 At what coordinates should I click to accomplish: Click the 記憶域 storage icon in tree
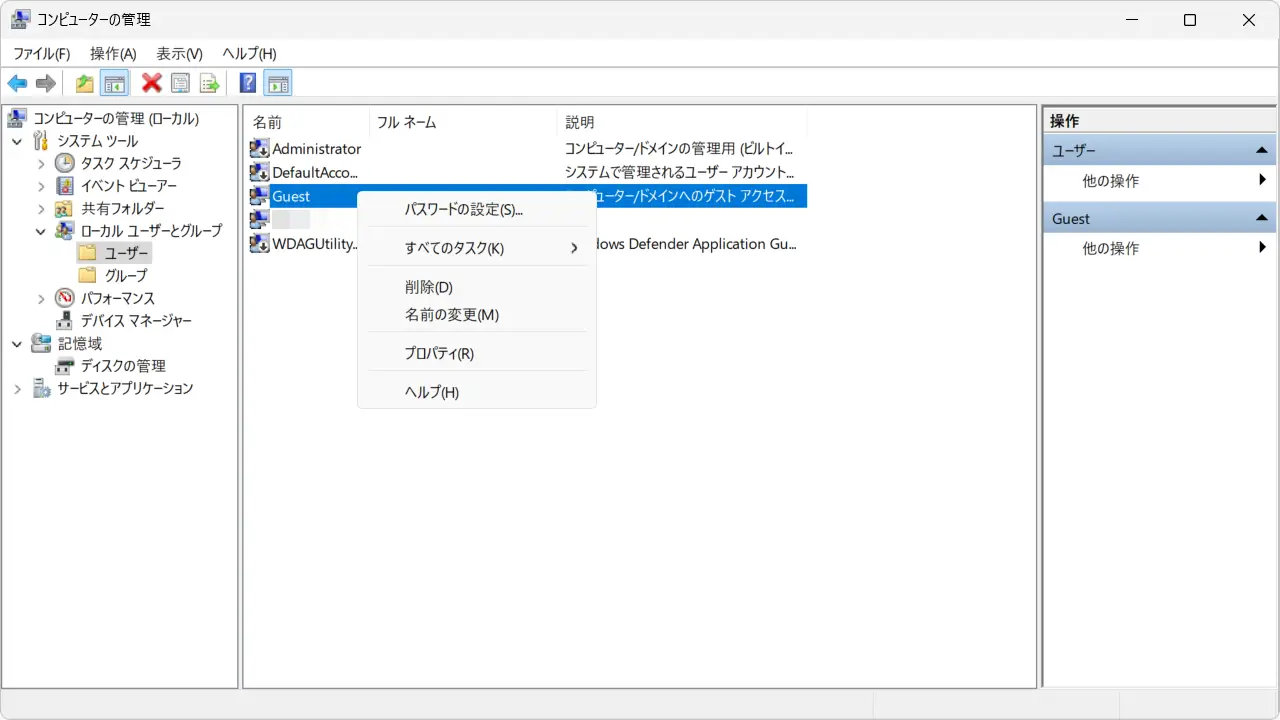41,343
